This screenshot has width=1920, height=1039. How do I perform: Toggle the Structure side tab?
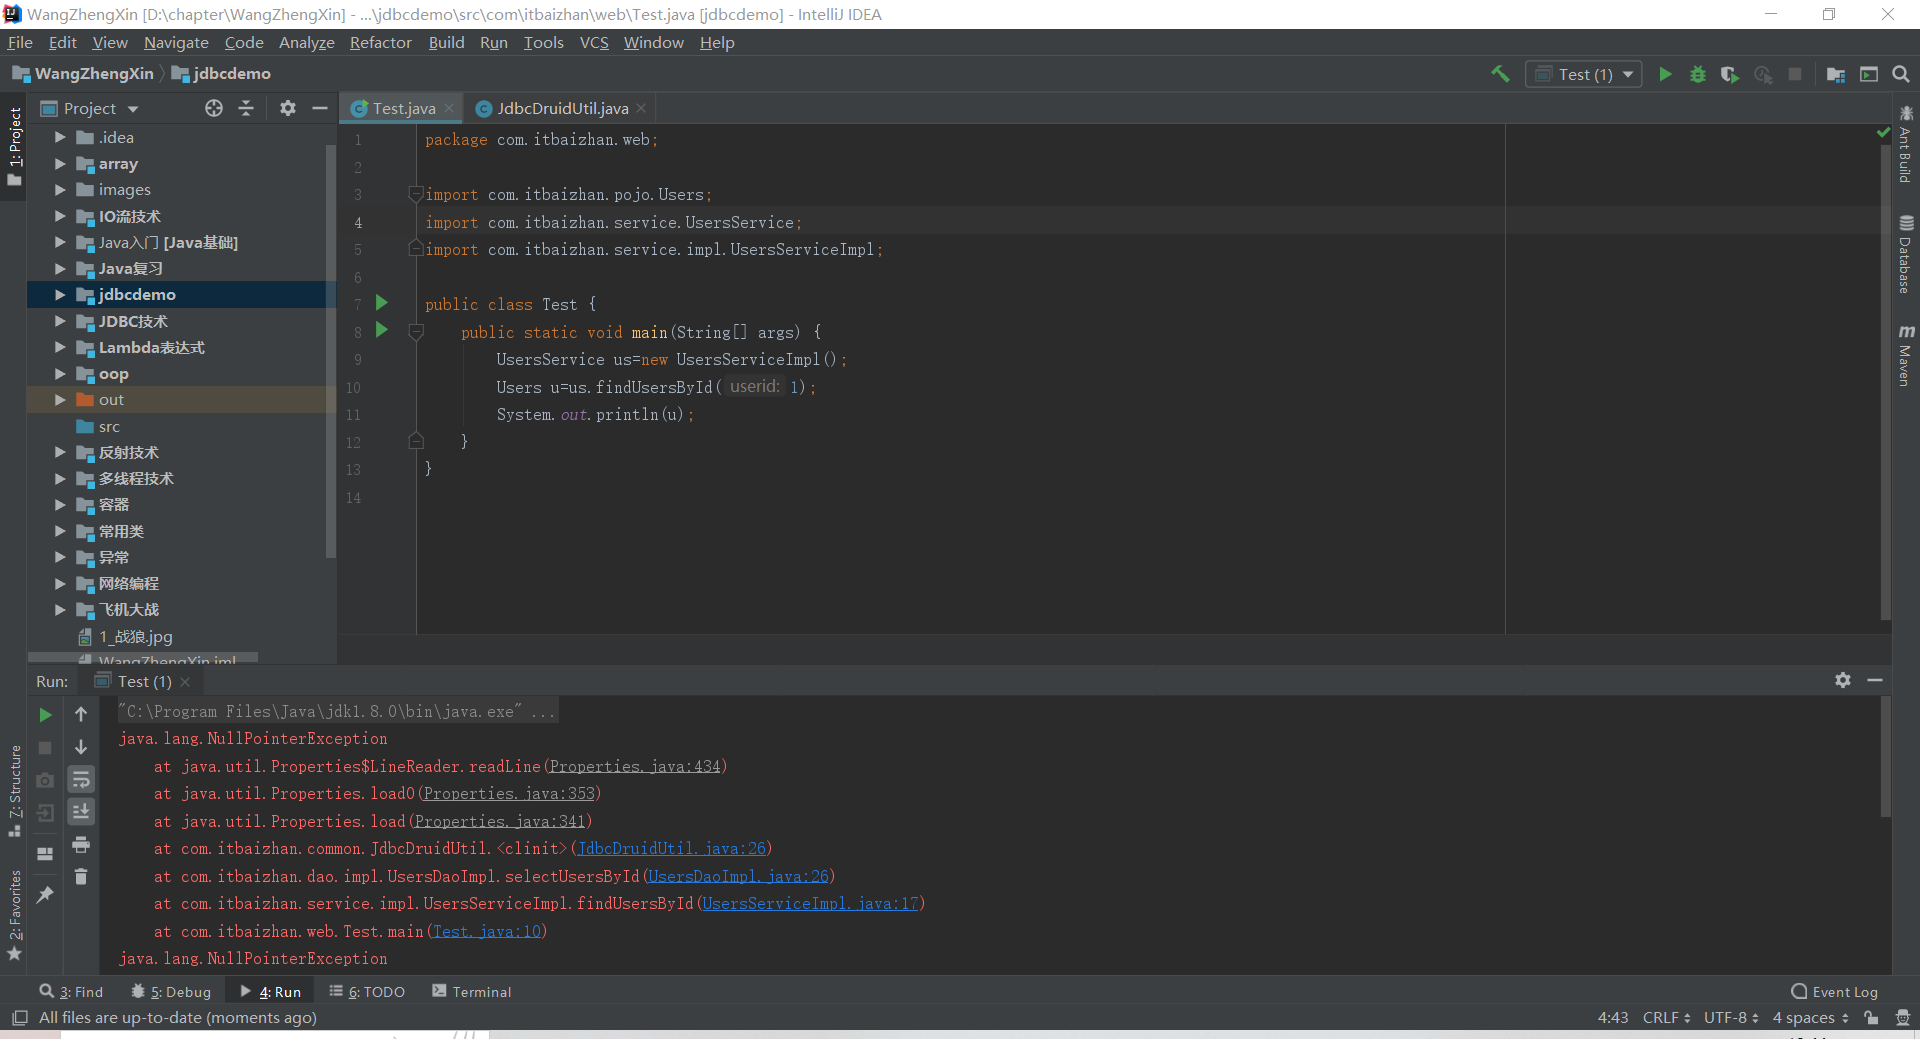pos(14,790)
